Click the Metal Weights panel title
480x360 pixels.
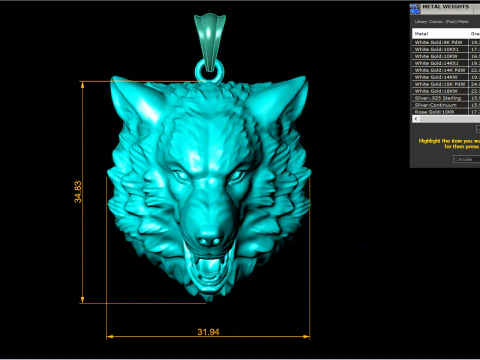445,7
